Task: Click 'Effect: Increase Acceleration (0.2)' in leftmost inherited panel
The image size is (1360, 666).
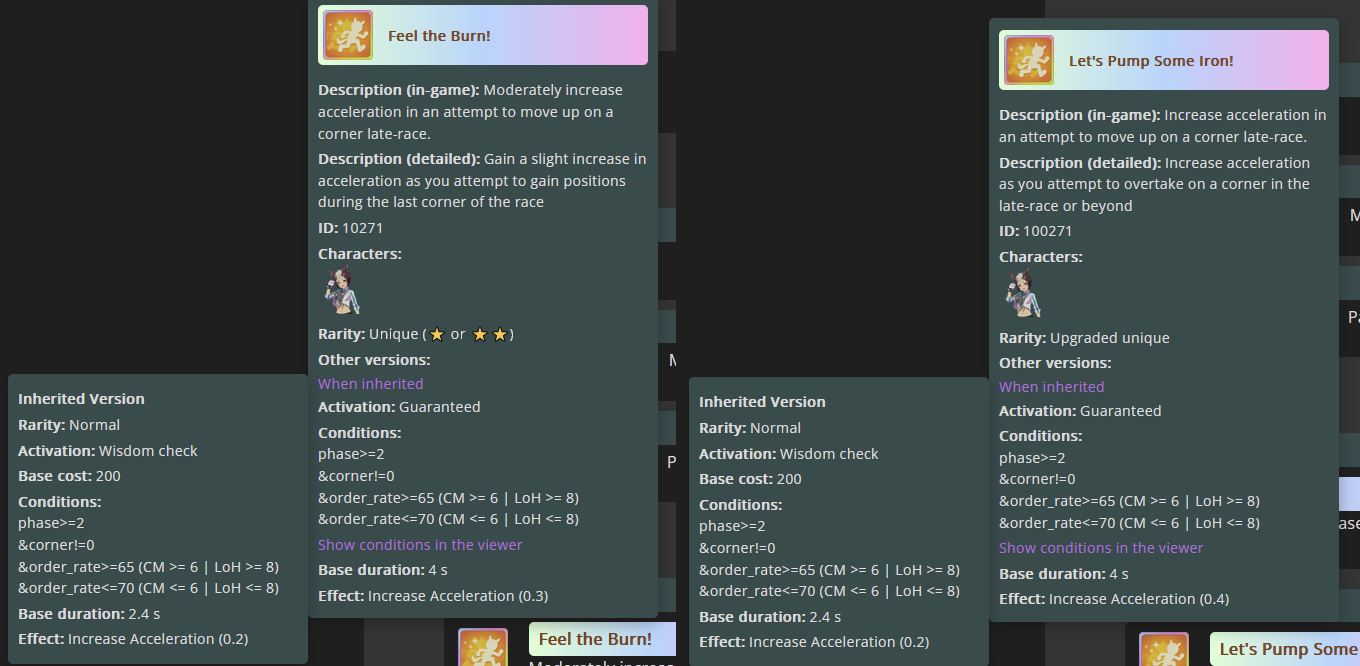Action: point(133,639)
